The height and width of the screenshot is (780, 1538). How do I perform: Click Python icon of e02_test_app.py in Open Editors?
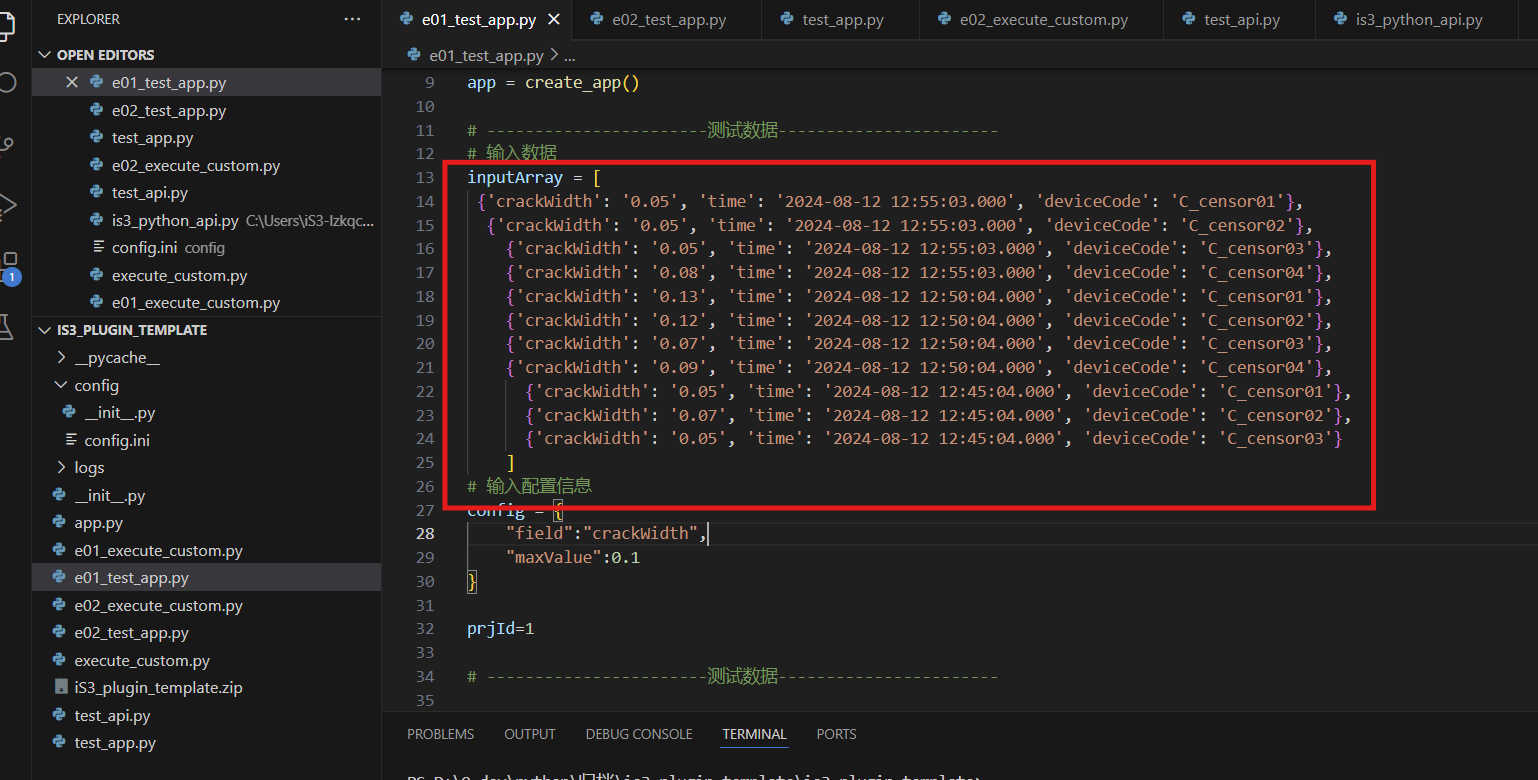point(96,110)
